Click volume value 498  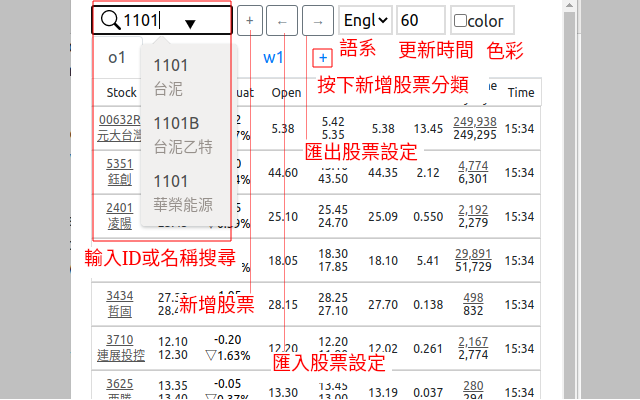pos(473,298)
